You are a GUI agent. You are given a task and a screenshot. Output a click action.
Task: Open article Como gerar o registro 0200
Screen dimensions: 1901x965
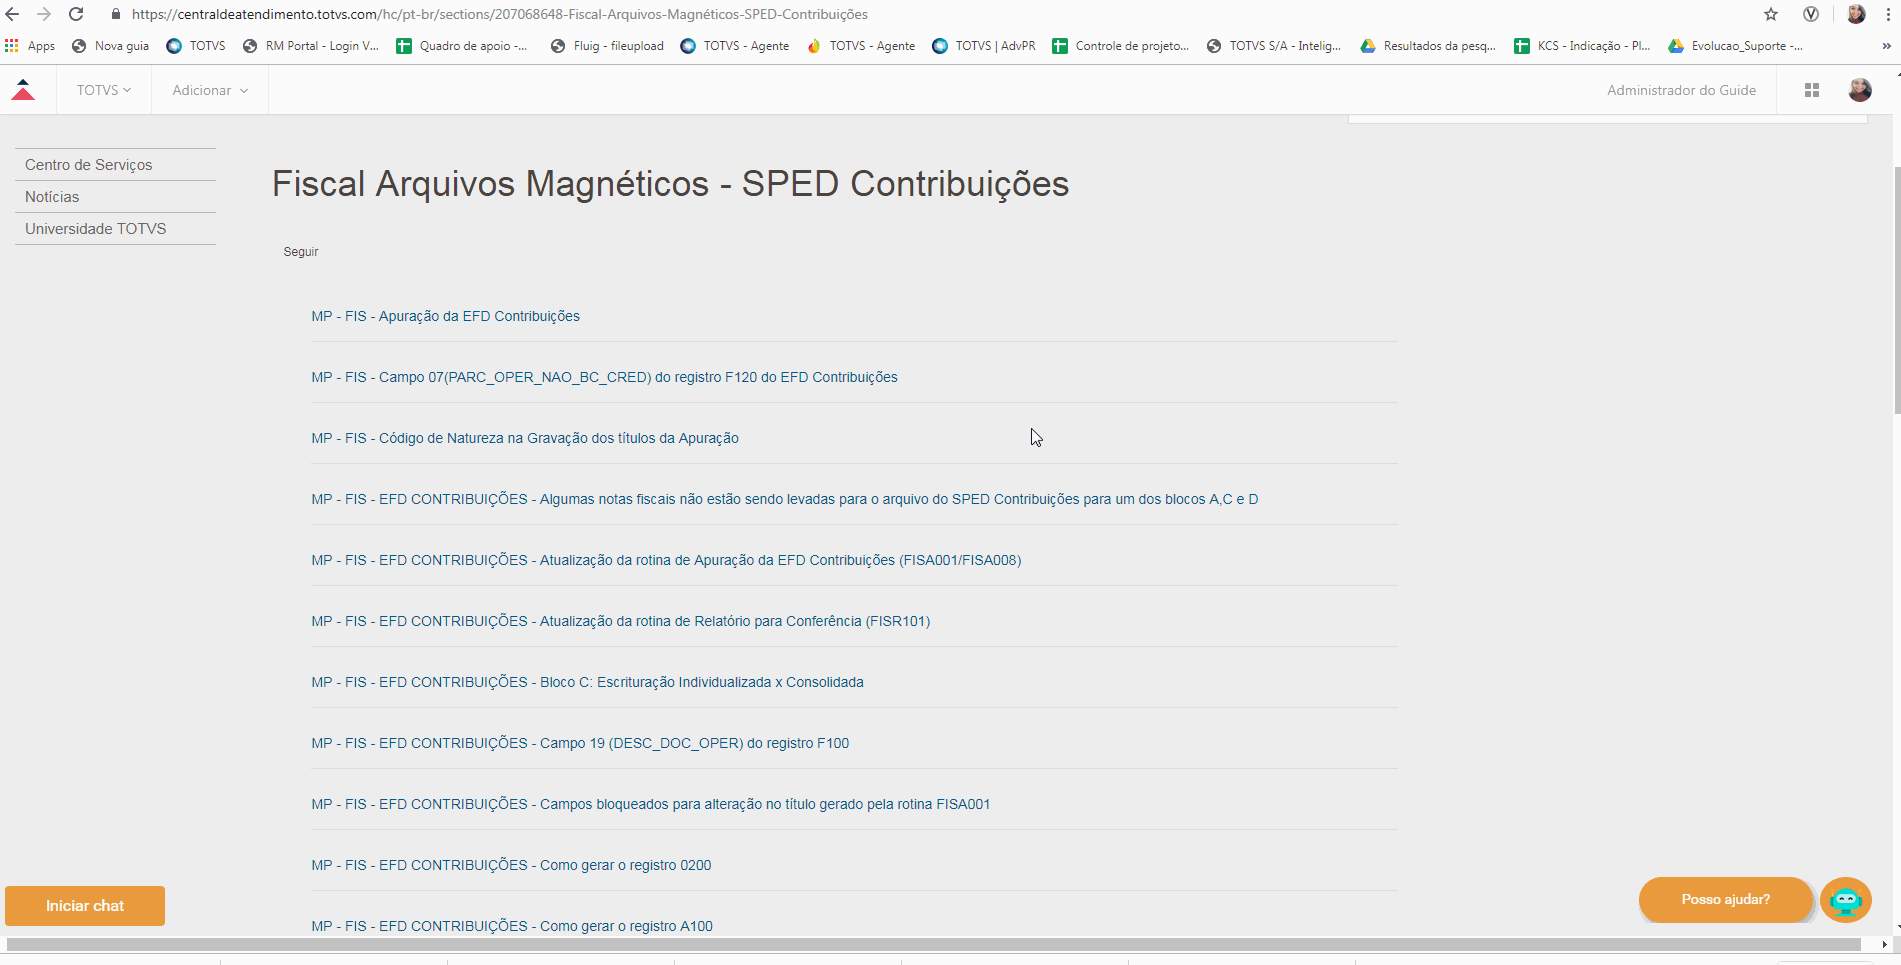coord(511,865)
